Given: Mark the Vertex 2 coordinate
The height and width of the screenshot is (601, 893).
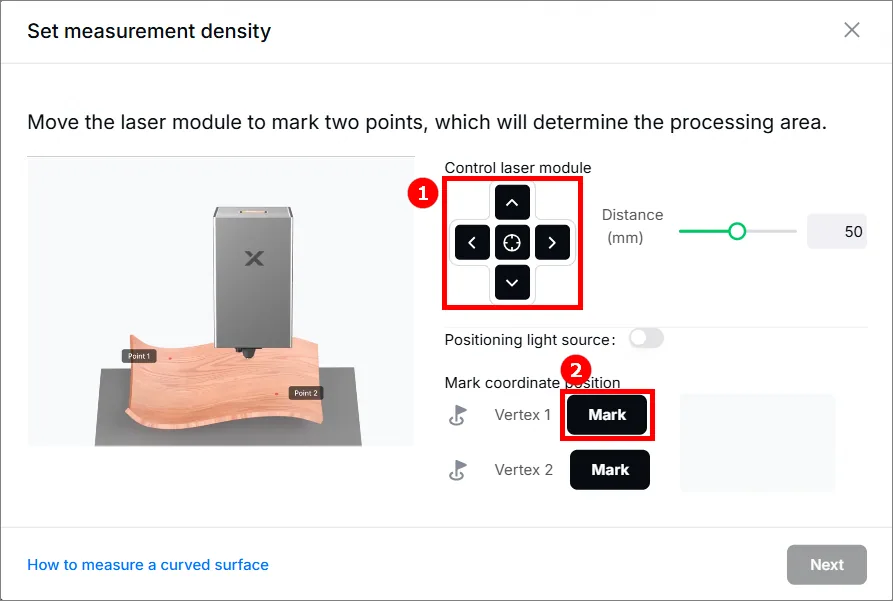Looking at the screenshot, I should coord(609,470).
